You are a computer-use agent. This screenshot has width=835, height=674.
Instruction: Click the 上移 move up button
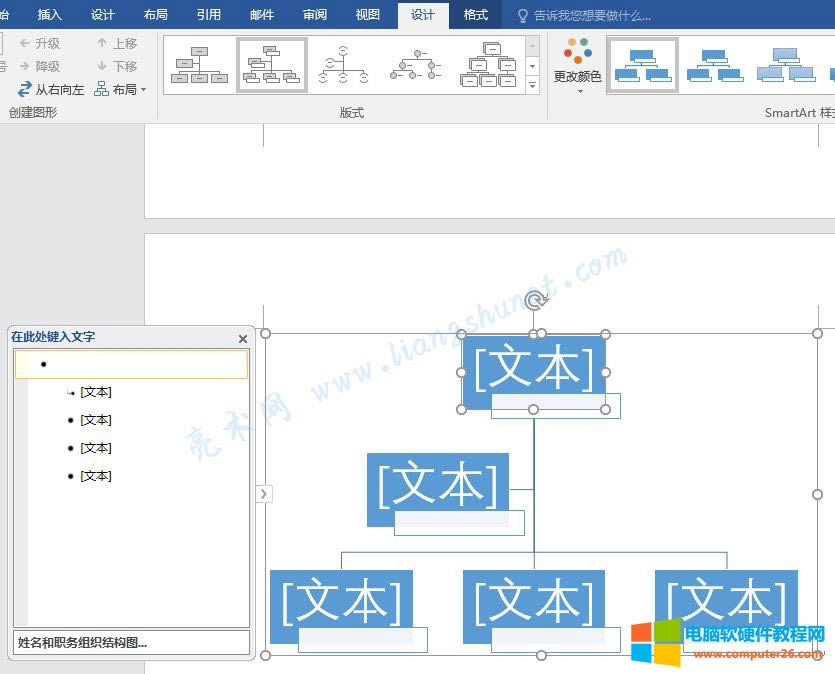click(117, 43)
